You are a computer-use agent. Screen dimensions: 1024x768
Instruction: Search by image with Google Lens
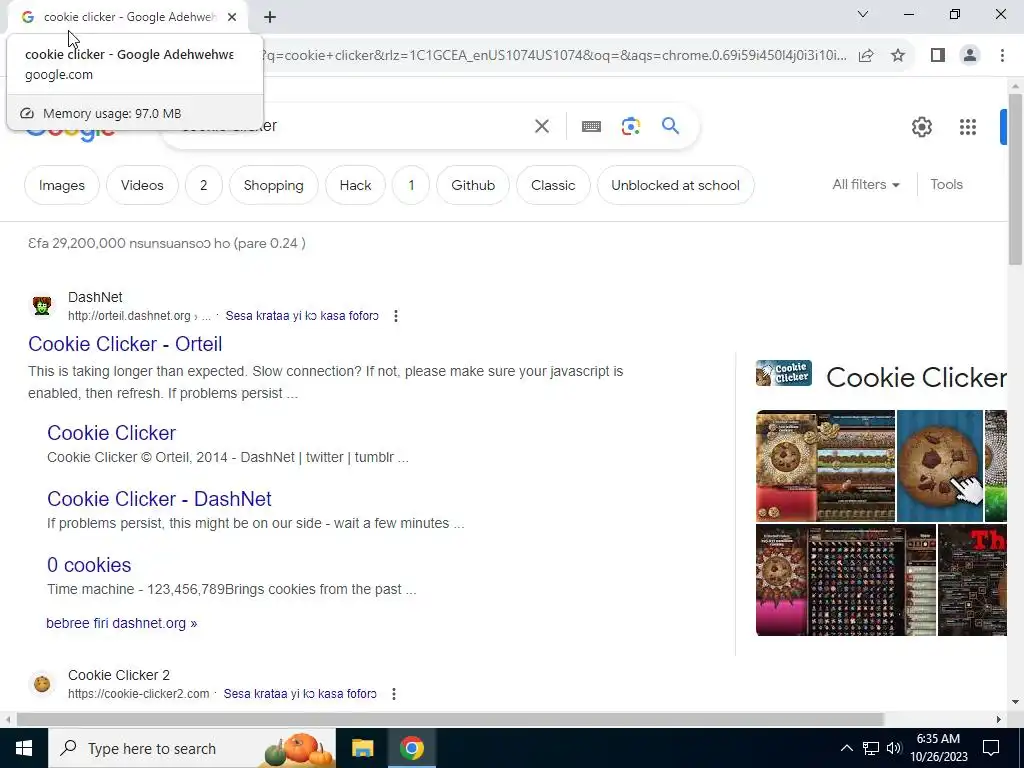[630, 126]
